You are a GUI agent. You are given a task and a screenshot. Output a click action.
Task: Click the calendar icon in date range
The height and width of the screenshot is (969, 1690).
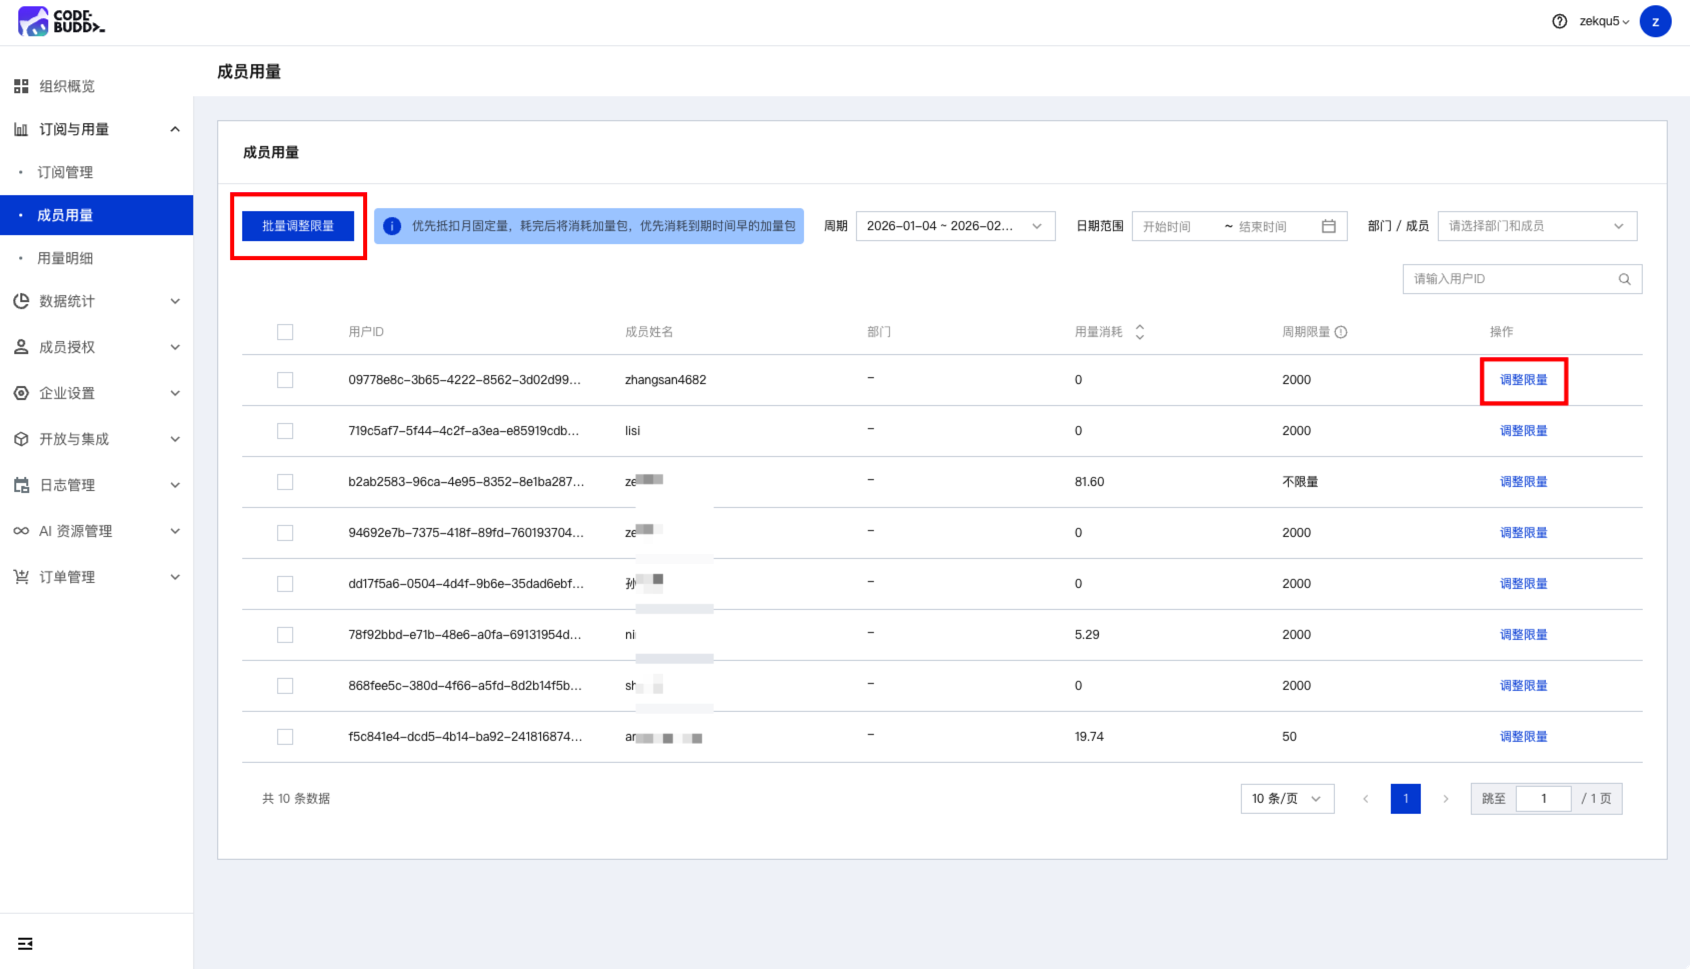click(1328, 226)
